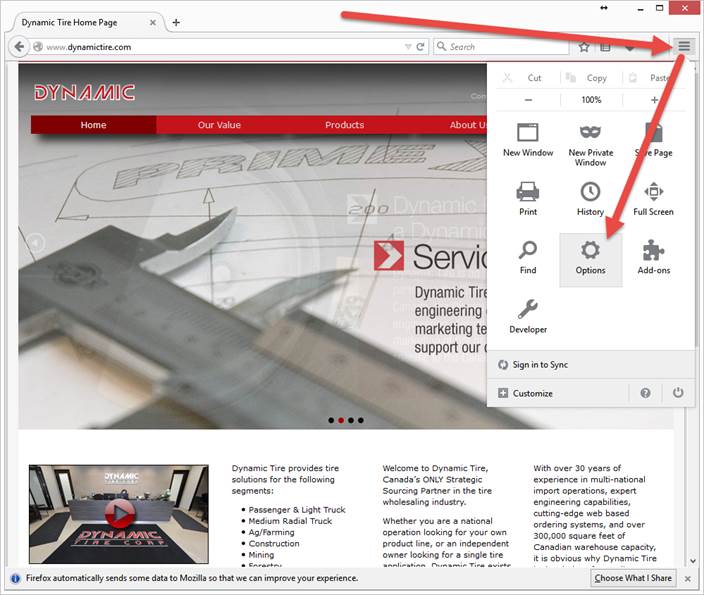
Task: Zoom in with the plus button
Action: point(654,100)
